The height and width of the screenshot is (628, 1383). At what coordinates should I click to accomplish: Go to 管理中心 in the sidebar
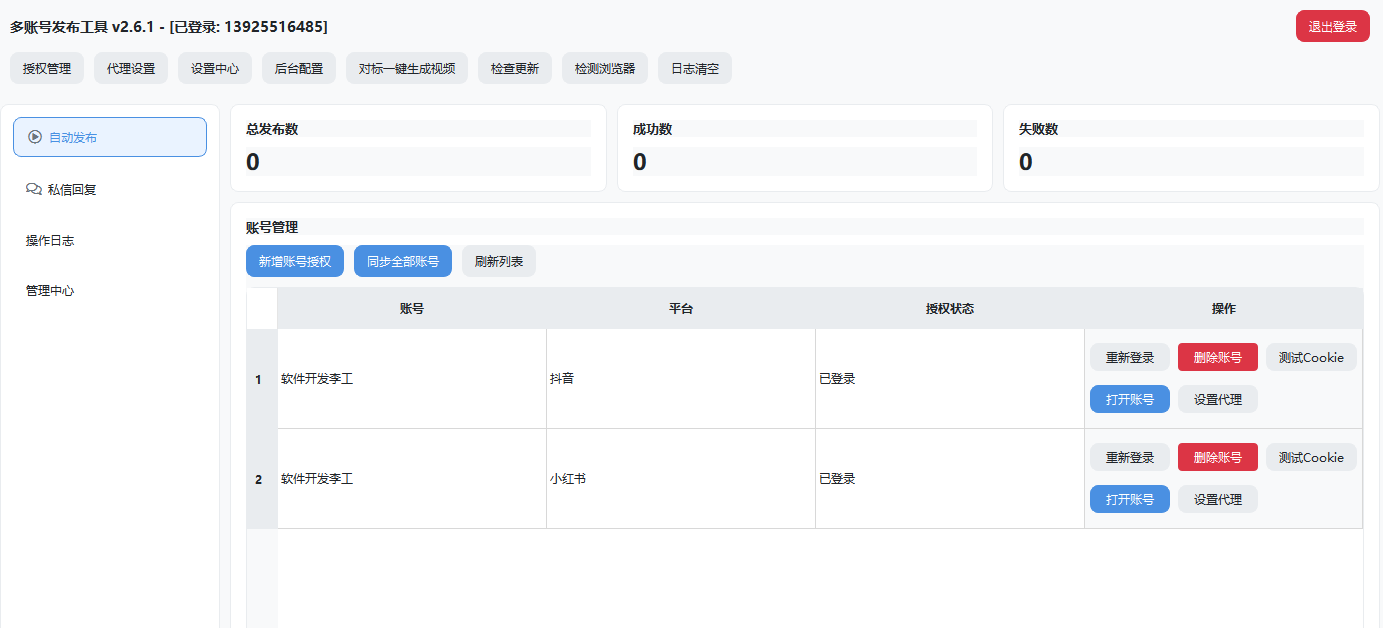coord(50,291)
